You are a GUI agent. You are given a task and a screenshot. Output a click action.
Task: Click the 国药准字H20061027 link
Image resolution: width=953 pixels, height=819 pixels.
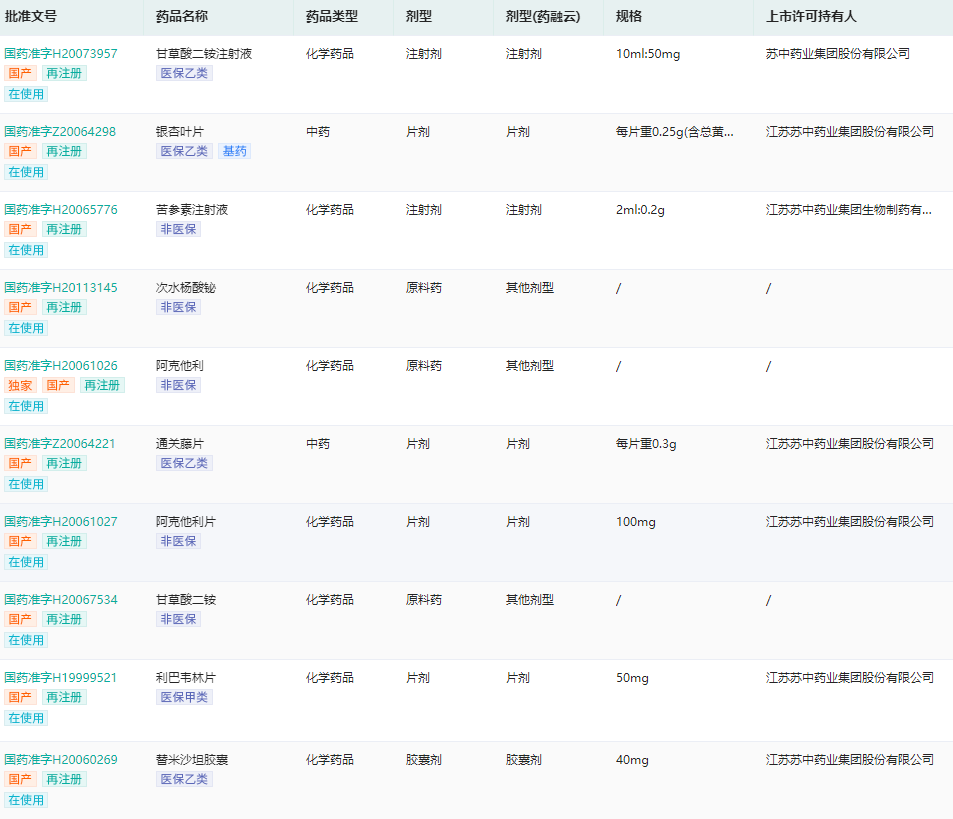coord(61,521)
